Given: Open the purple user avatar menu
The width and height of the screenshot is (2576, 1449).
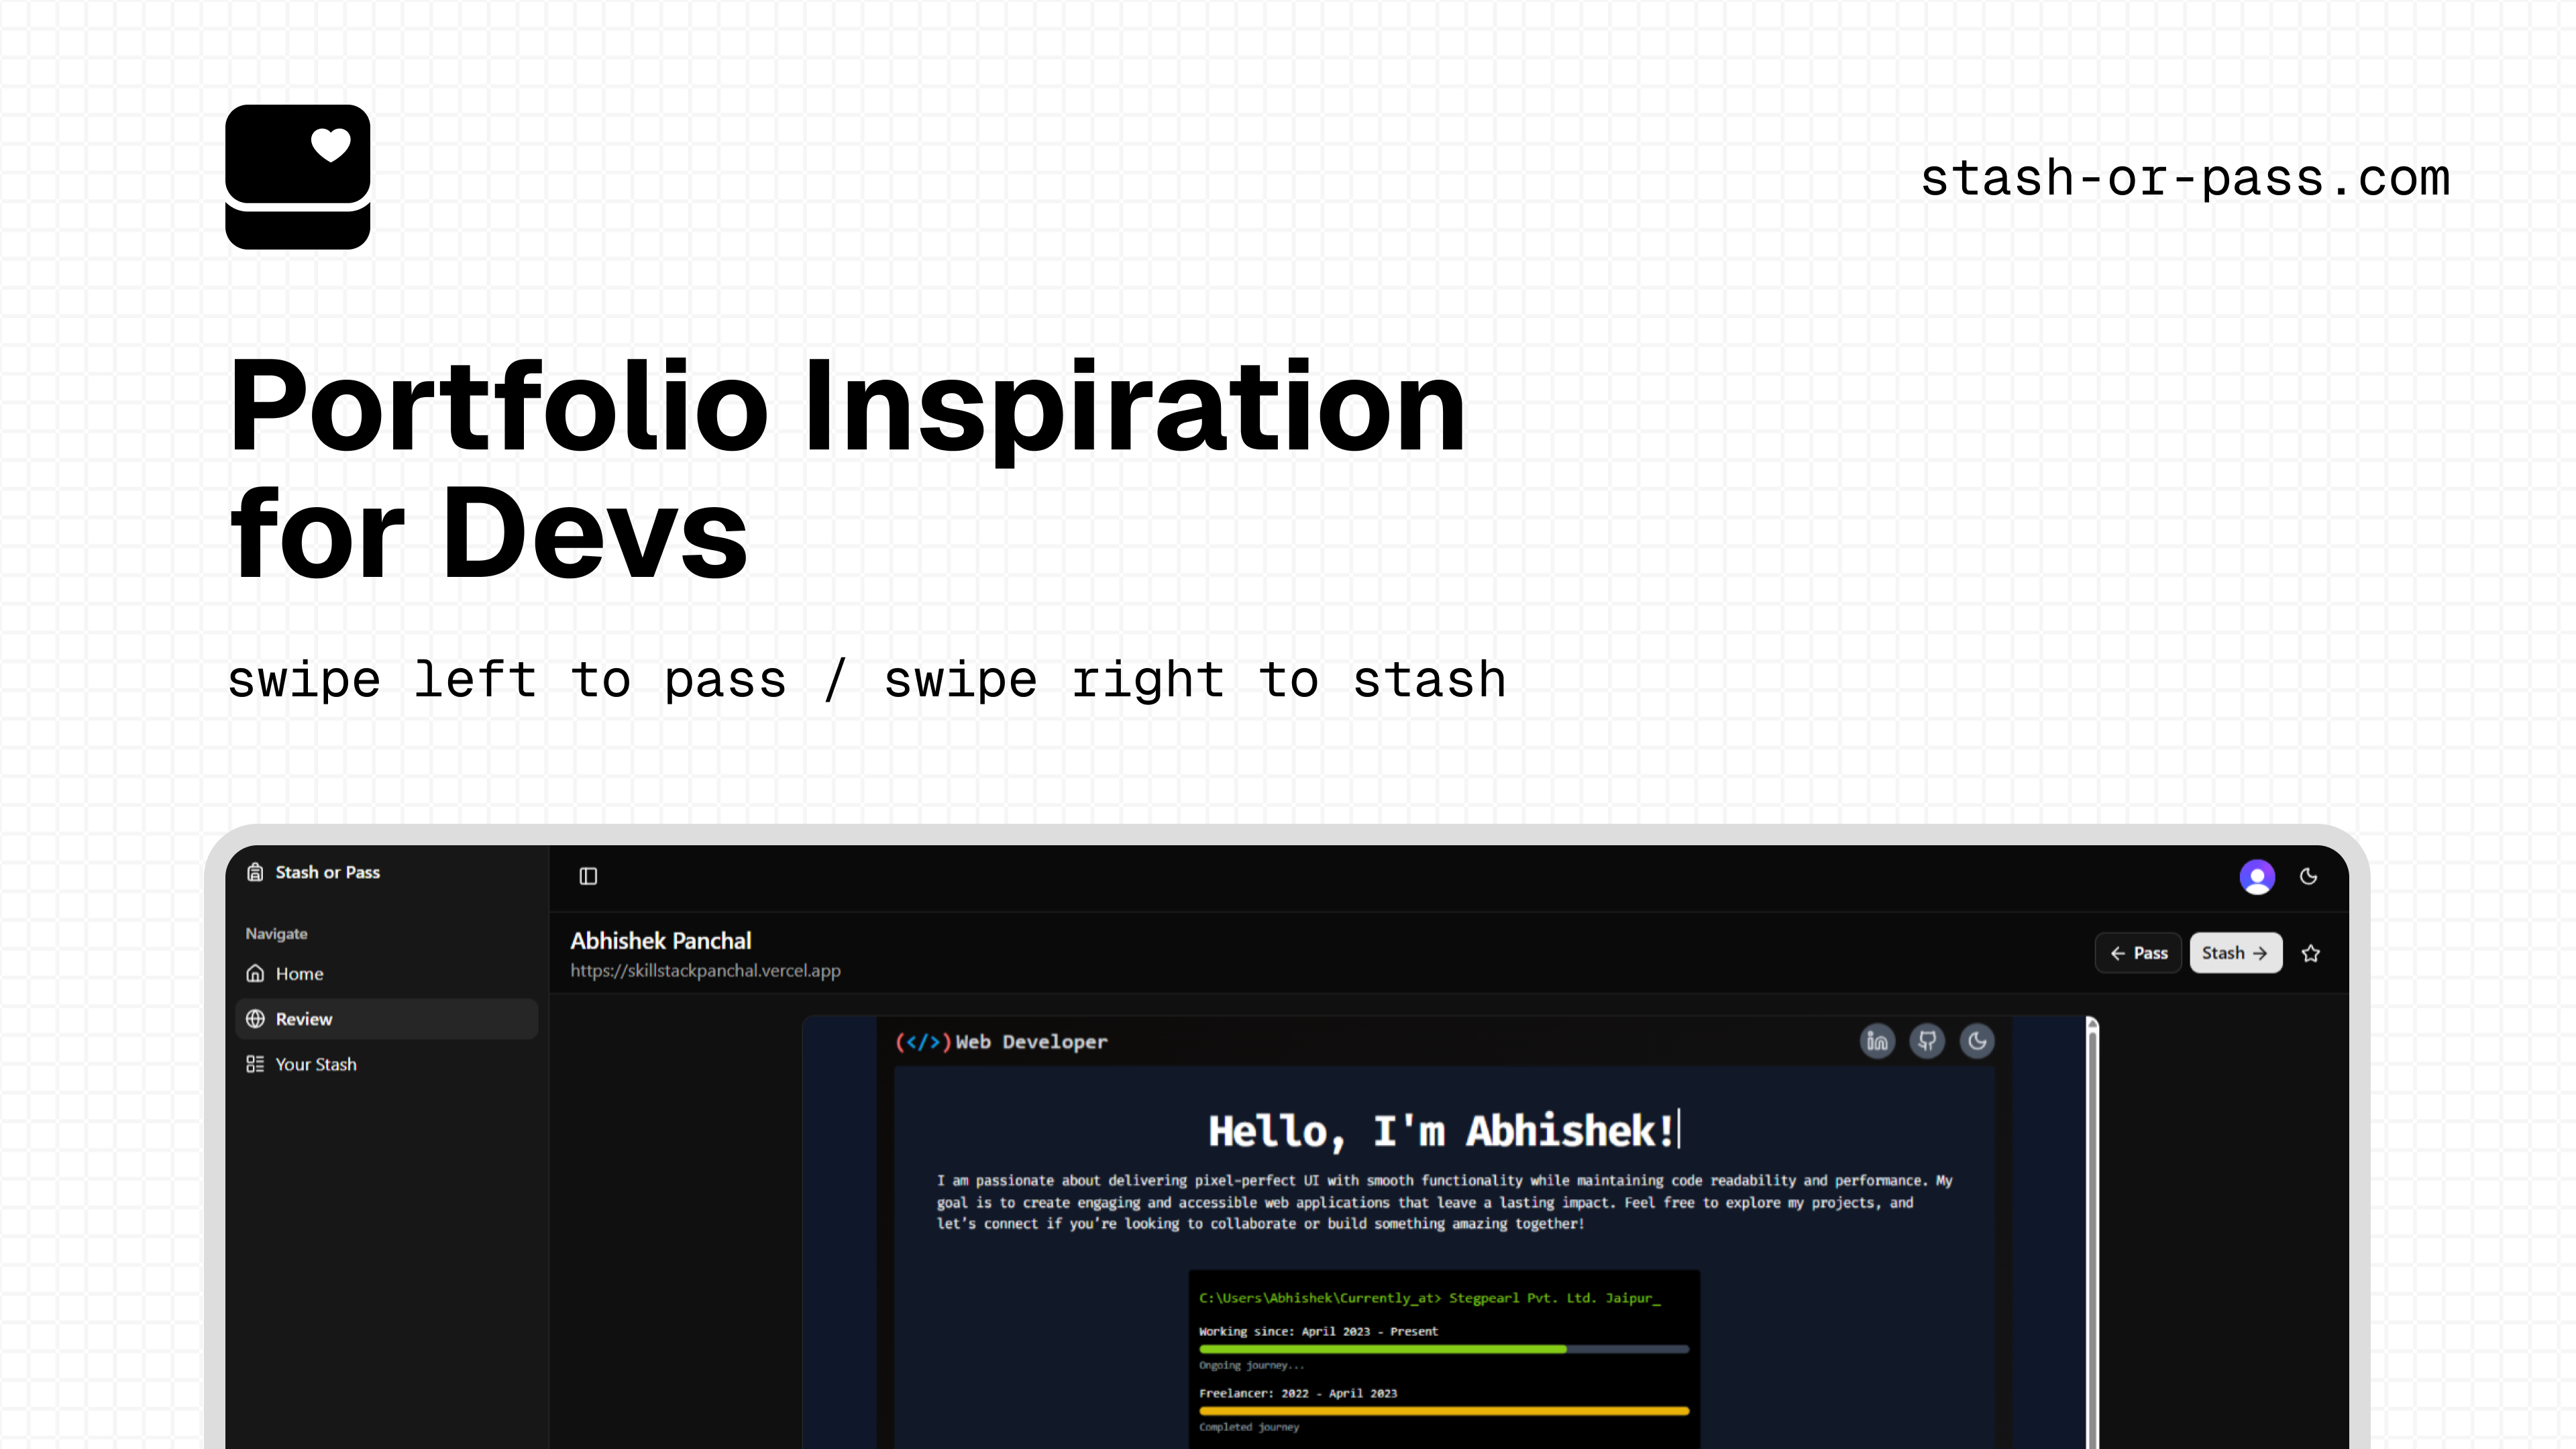Looking at the screenshot, I should (x=2256, y=877).
